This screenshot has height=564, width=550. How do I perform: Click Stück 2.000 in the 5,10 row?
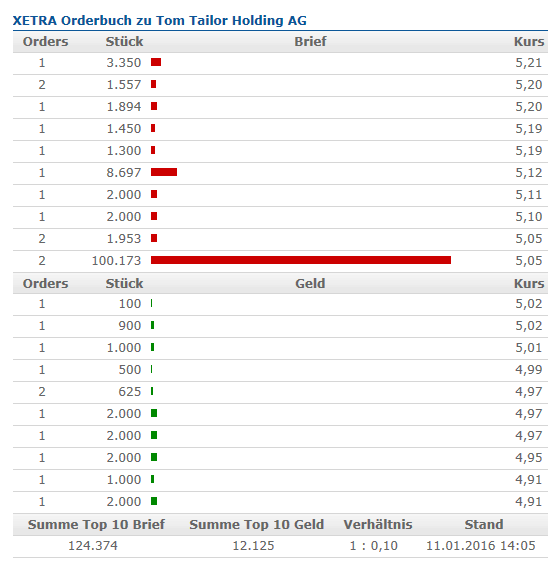click(124, 217)
